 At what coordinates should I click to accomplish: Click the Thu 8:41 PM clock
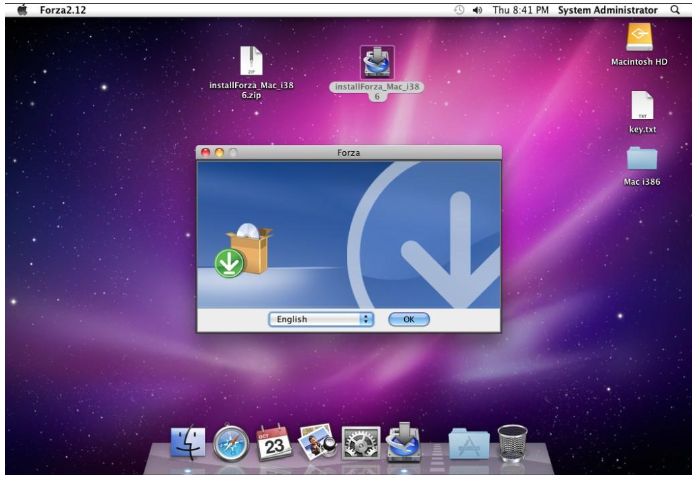point(520,10)
